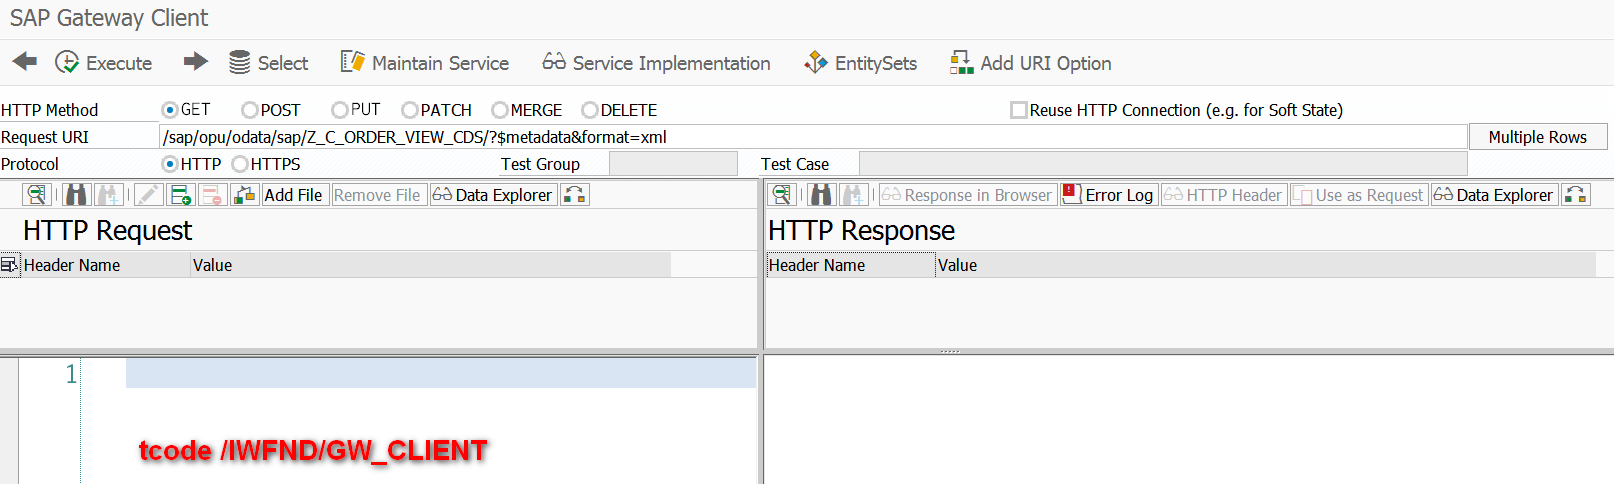This screenshot has height=484, width=1614.
Task: Click the last icon in HTTP Response toolbar
Action: coord(1576,195)
